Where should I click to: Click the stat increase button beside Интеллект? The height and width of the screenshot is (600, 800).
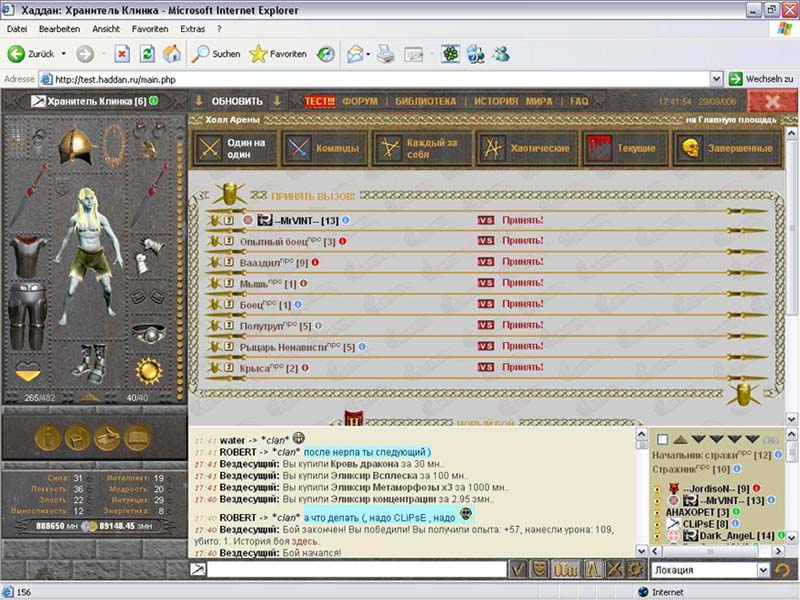coord(170,479)
